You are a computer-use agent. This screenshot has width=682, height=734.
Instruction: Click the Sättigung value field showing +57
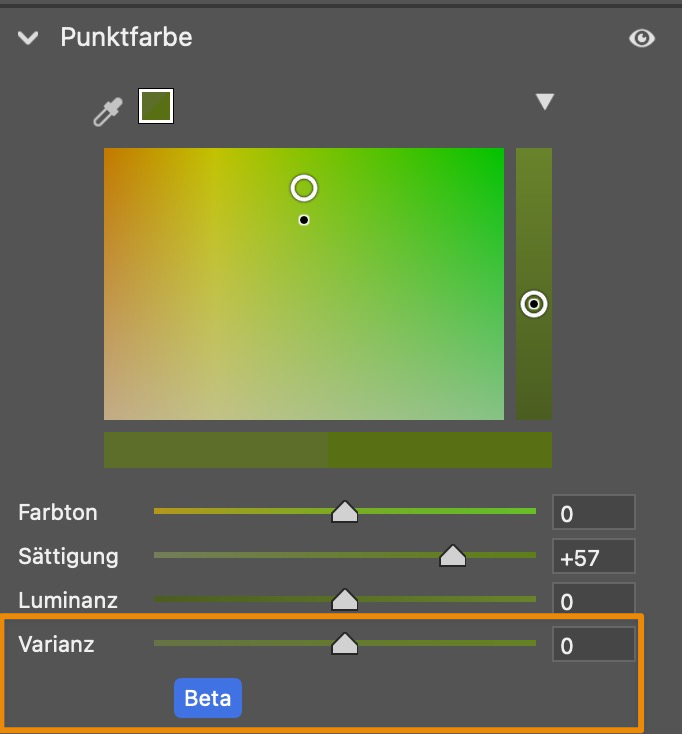click(593, 557)
